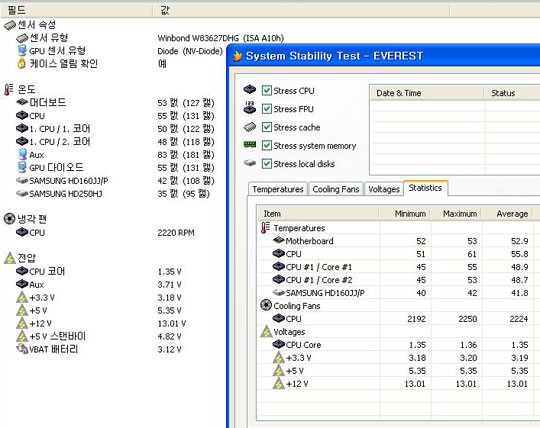Click the 필드 column header
The image size is (540, 428).
click(x=76, y=10)
